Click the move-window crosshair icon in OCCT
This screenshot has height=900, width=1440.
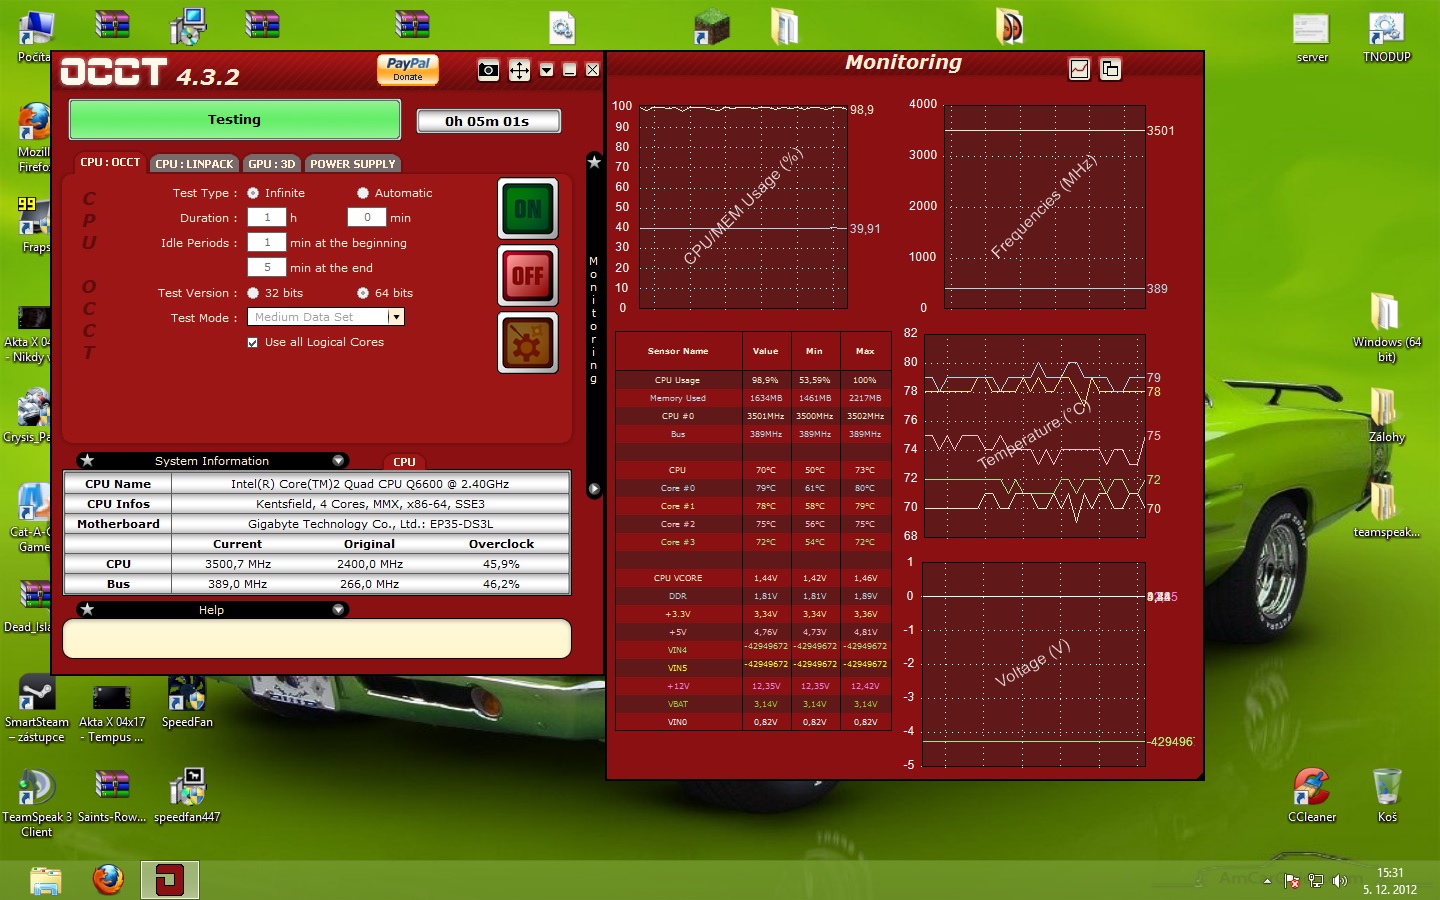click(519, 70)
